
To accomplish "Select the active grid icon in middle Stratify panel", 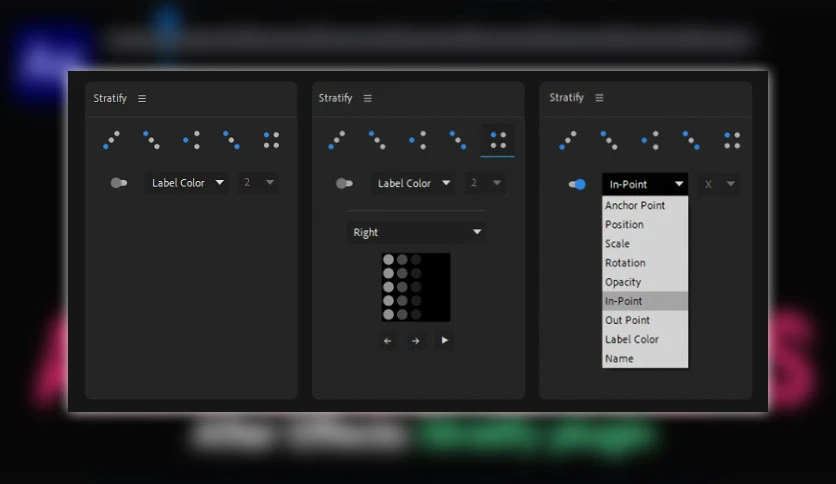I will (x=498, y=140).
